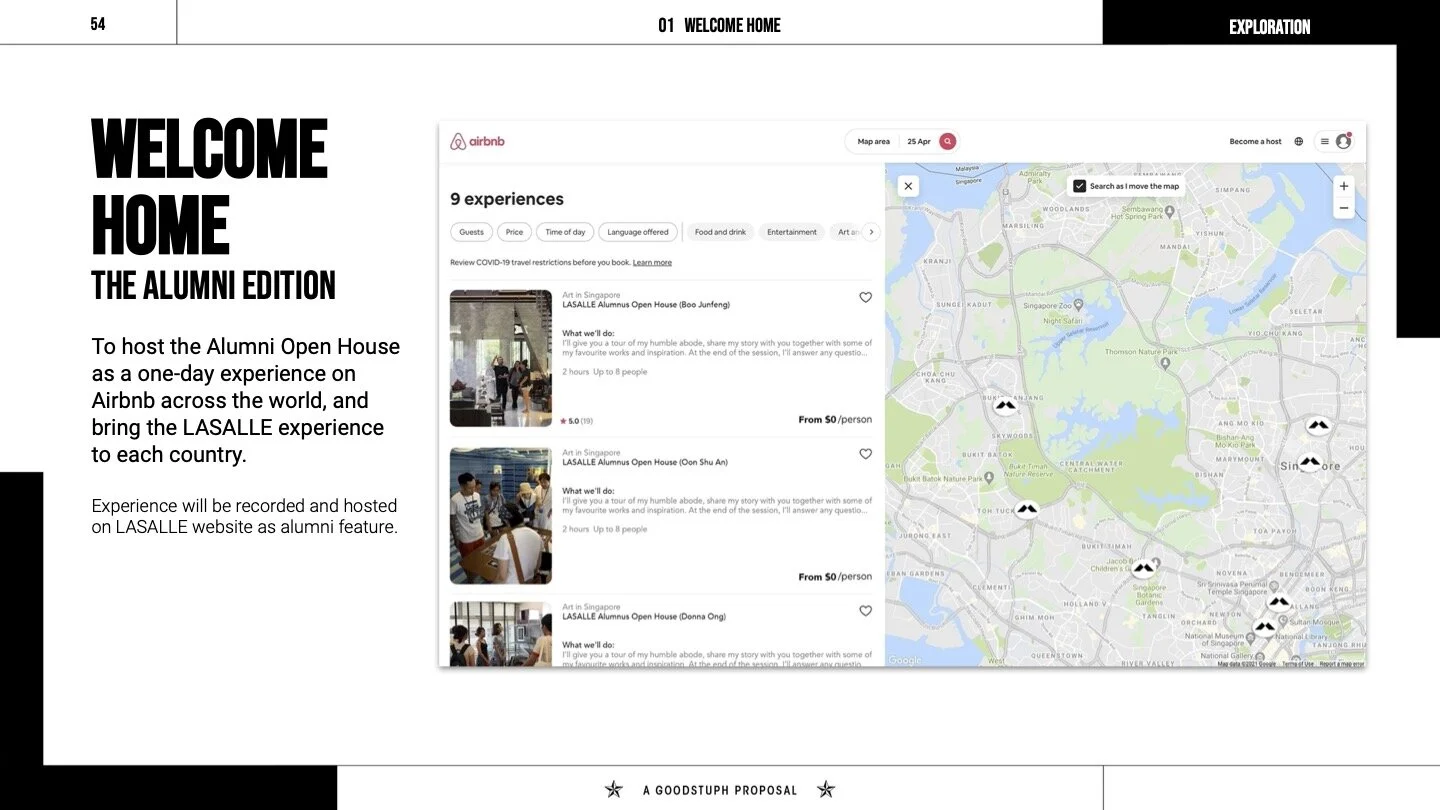Viewport: 1440px width, 810px height.
Task: Select the Entertainment category
Action: (x=792, y=232)
